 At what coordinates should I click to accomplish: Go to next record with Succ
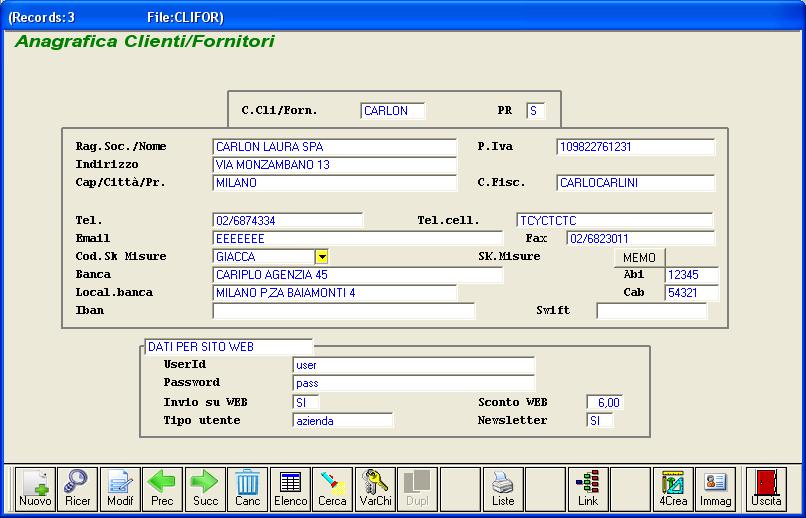click(205, 488)
